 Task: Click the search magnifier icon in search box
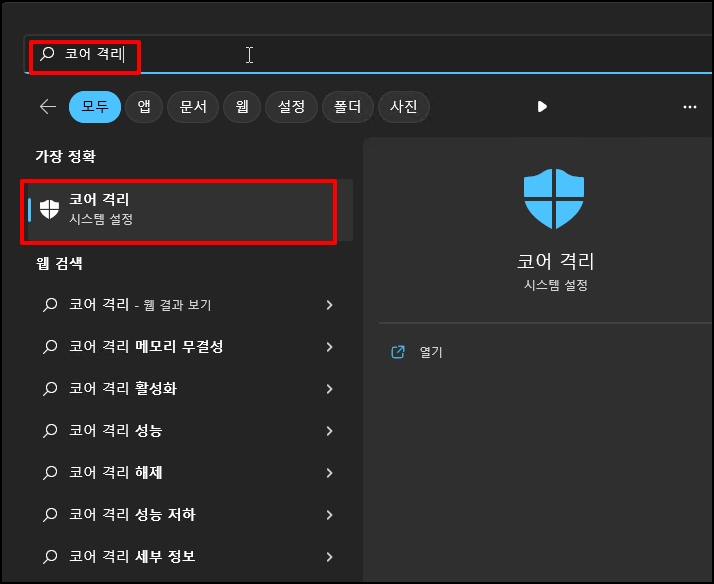tap(47, 54)
